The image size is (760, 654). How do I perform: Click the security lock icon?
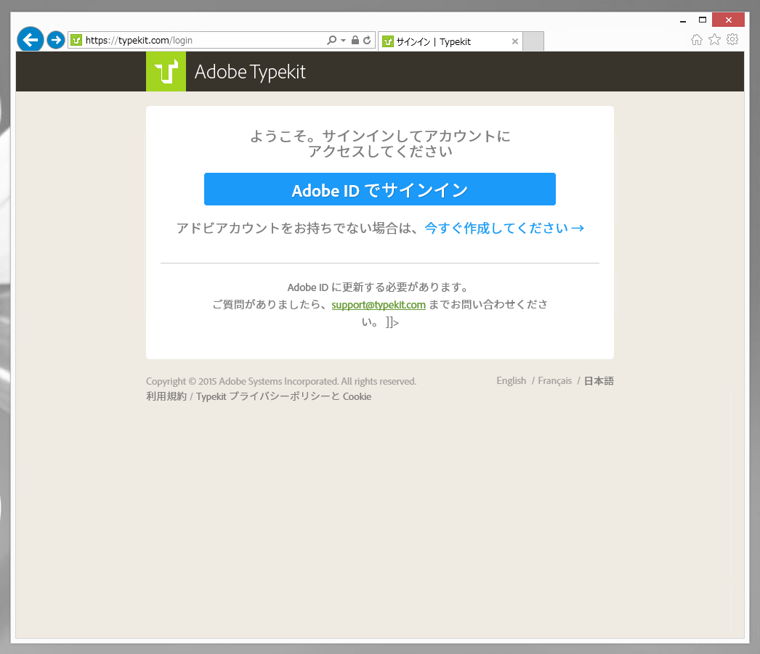355,40
